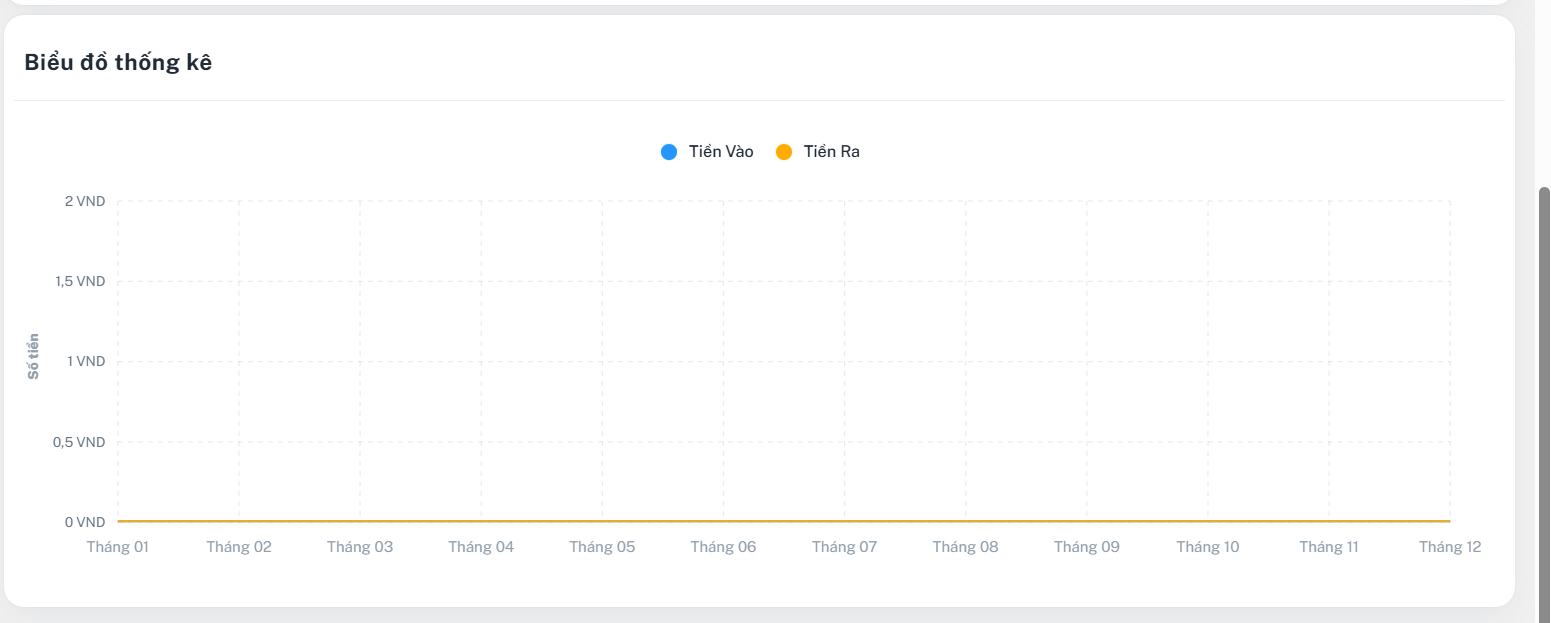1551x623 pixels.
Task: Select the Tháng 10 axis label
Action: point(1208,547)
